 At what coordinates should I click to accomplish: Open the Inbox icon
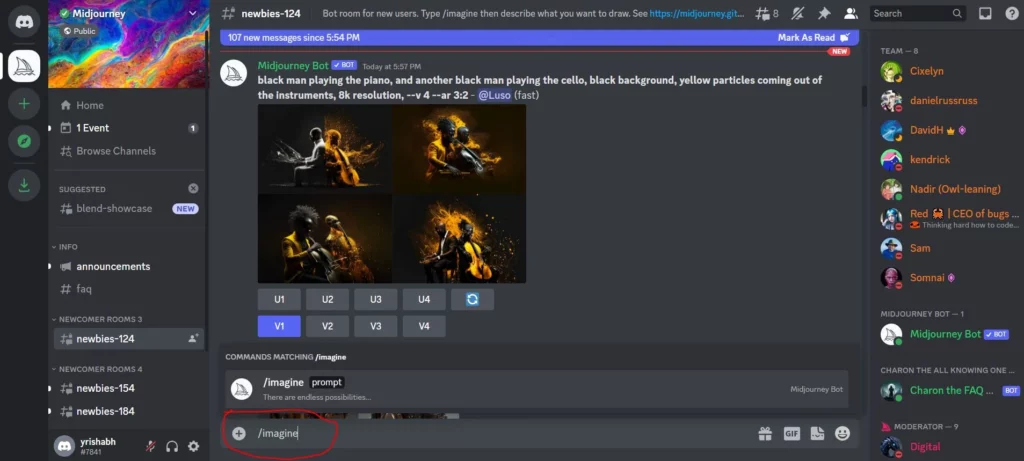click(985, 13)
